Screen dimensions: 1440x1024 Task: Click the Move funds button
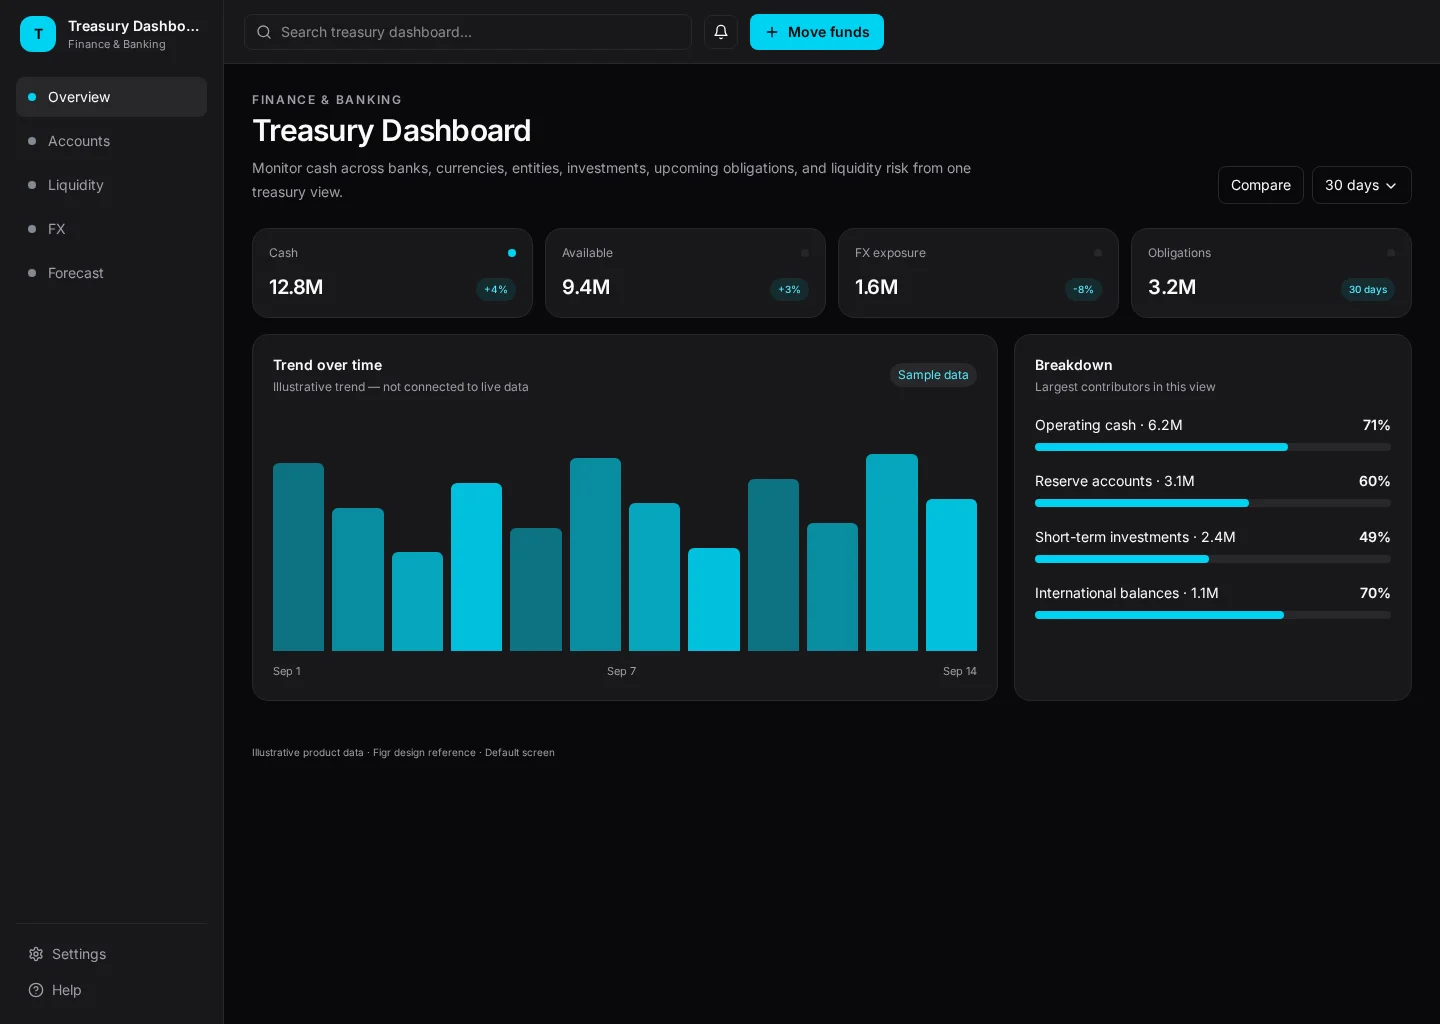tap(817, 32)
